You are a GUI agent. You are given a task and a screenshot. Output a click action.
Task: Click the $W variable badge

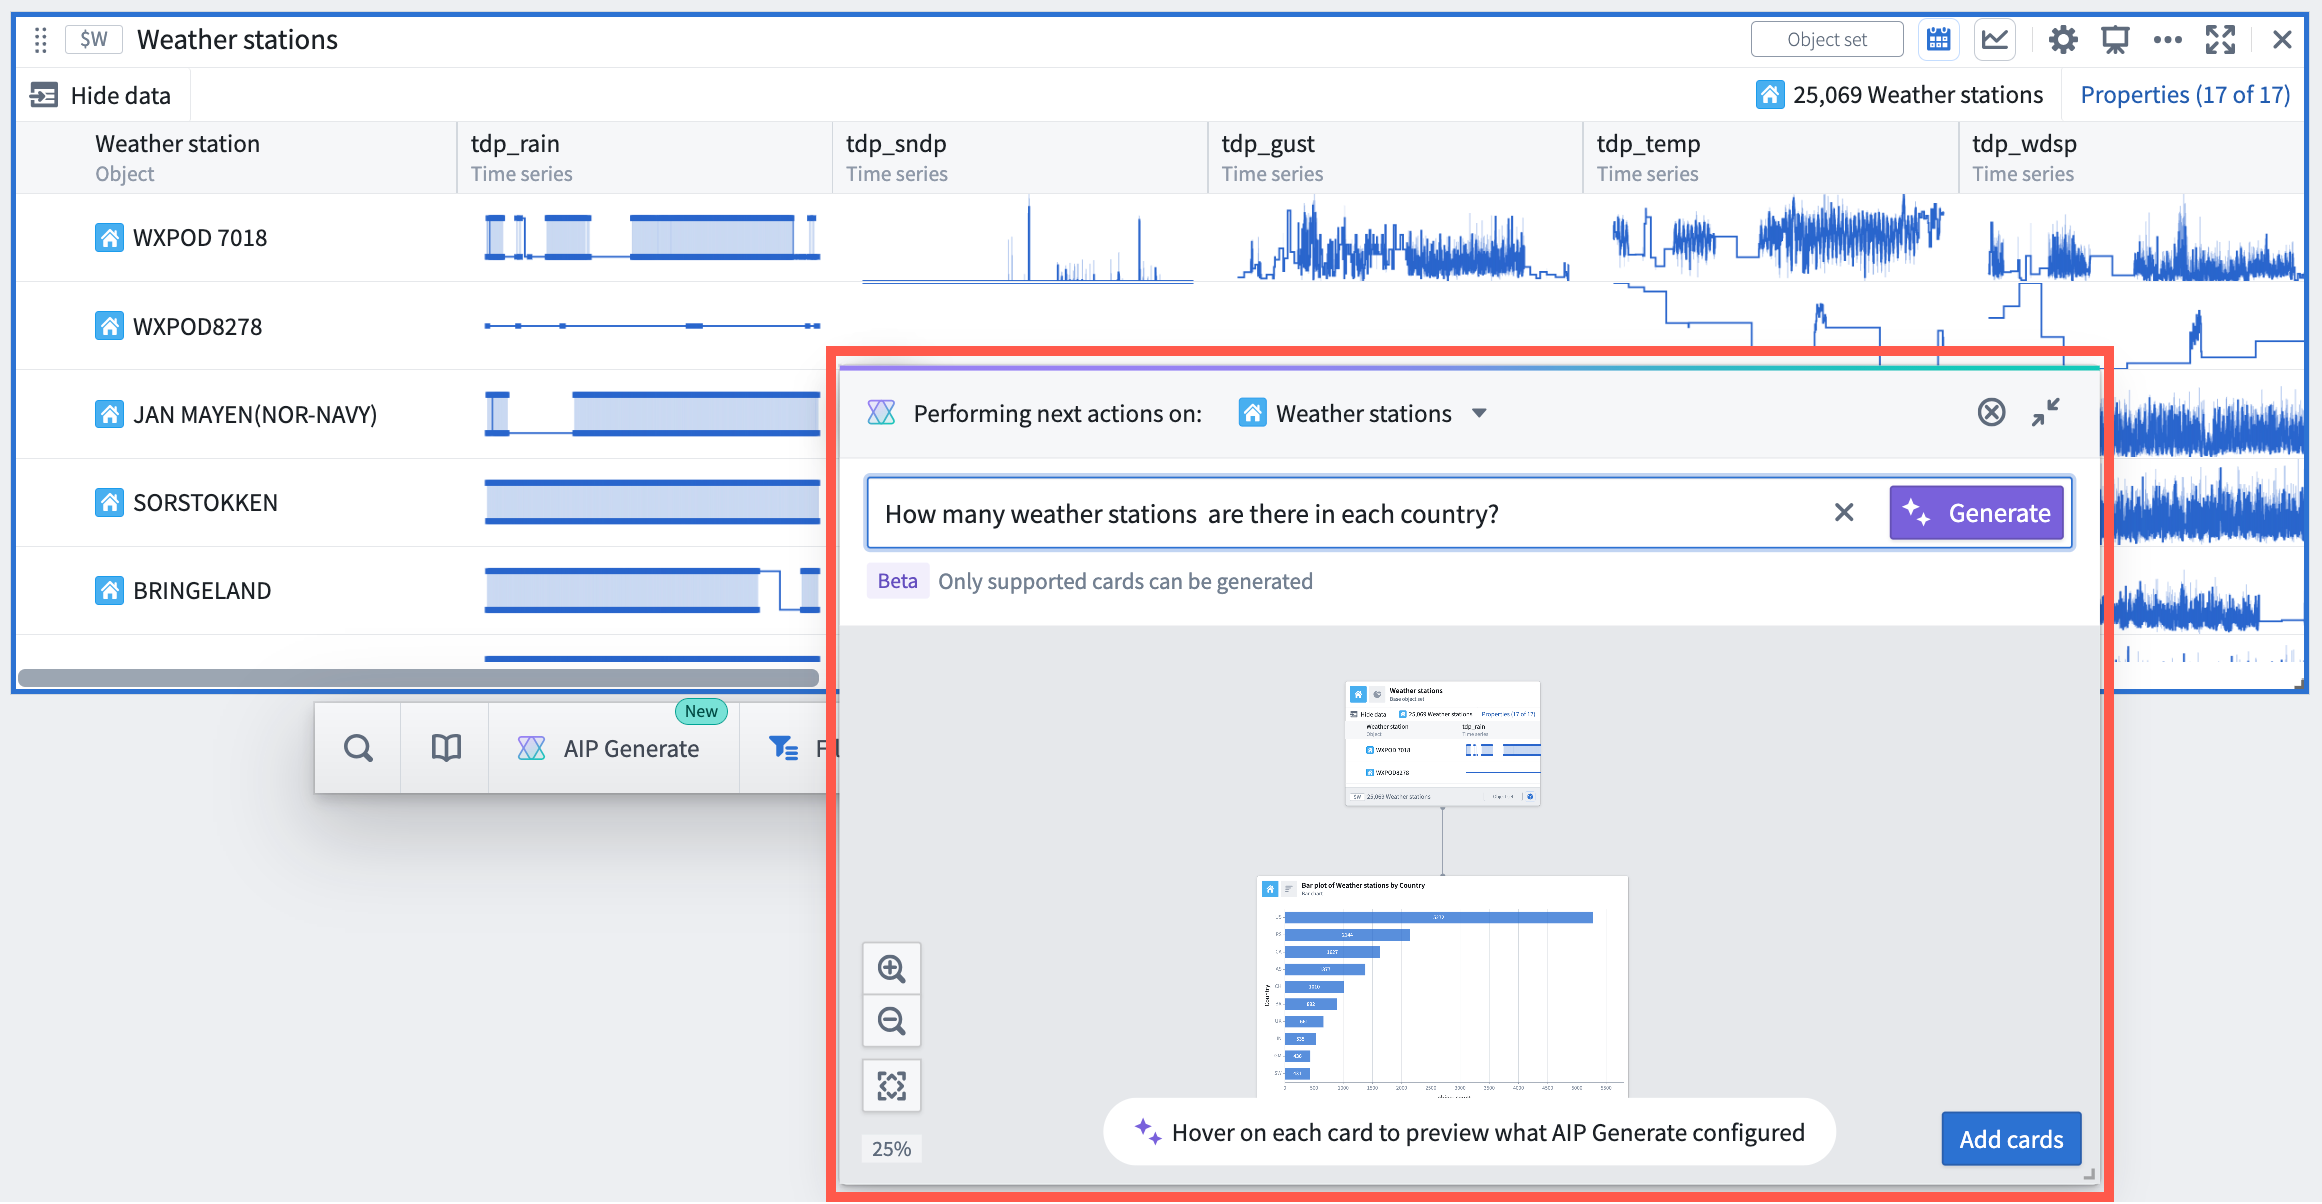click(93, 40)
